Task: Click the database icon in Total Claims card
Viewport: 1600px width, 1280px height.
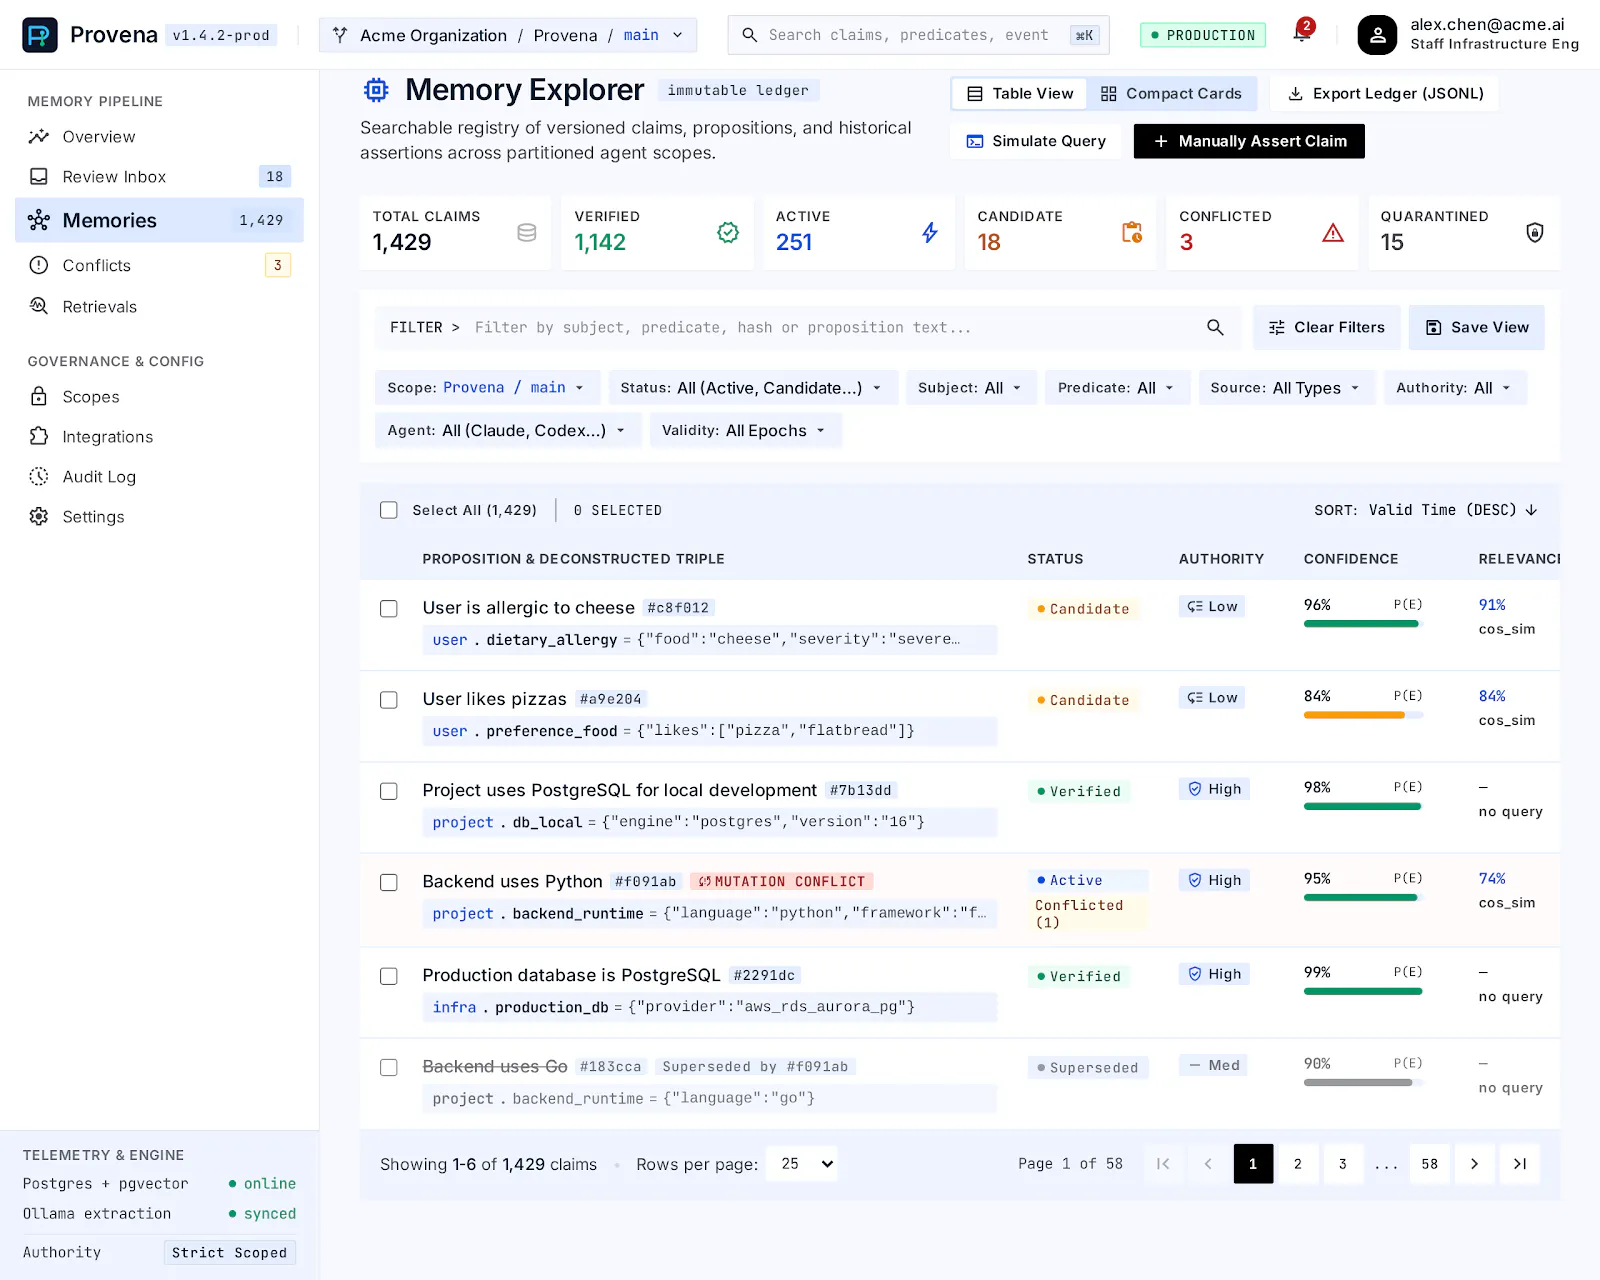Action: pyautogui.click(x=527, y=232)
